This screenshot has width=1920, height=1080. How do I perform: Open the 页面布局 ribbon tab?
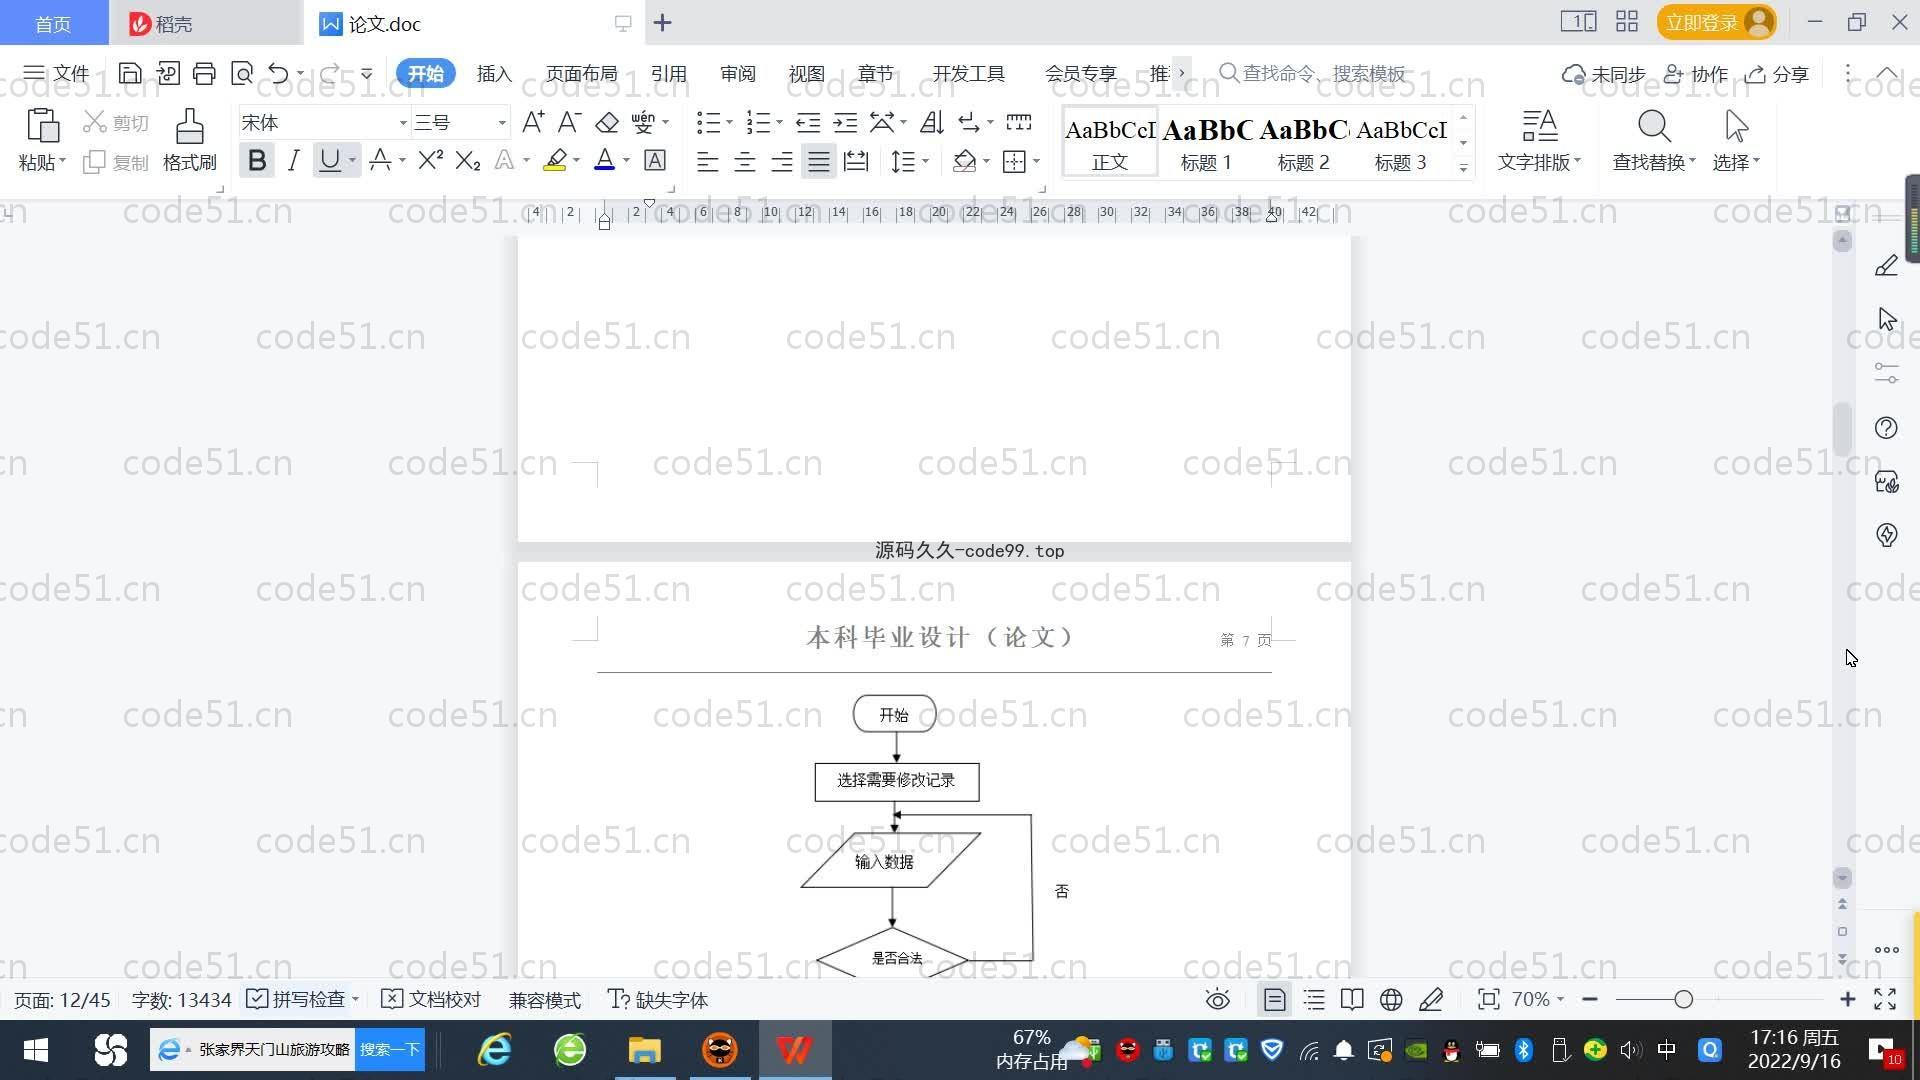pos(581,73)
